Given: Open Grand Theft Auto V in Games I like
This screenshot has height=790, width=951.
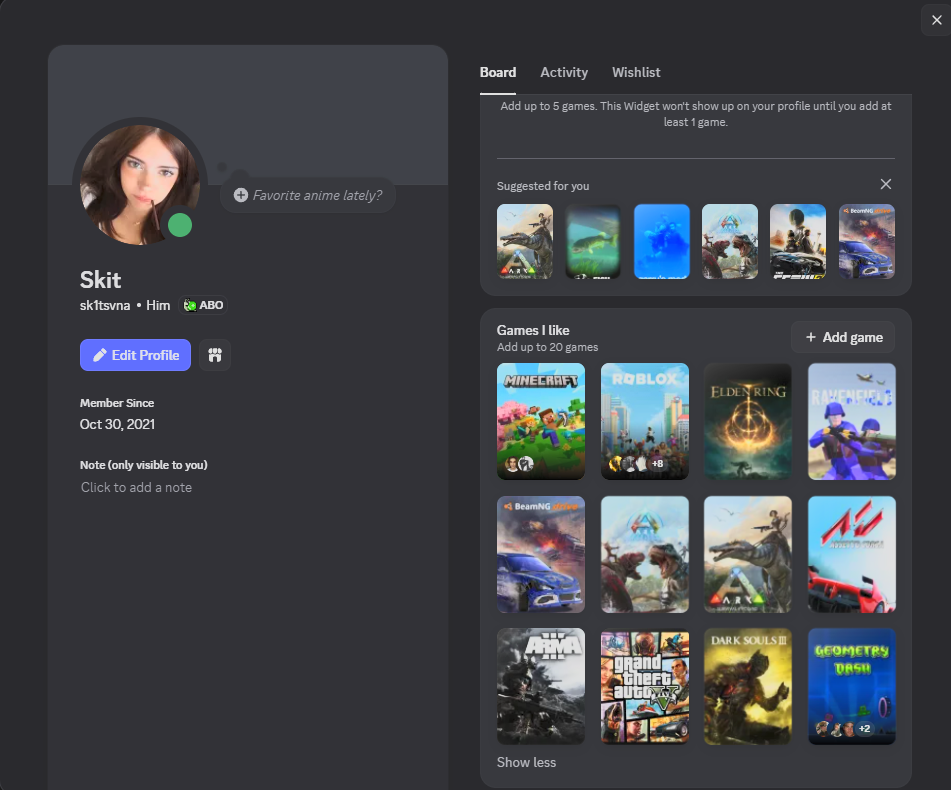Looking at the screenshot, I should (645, 686).
